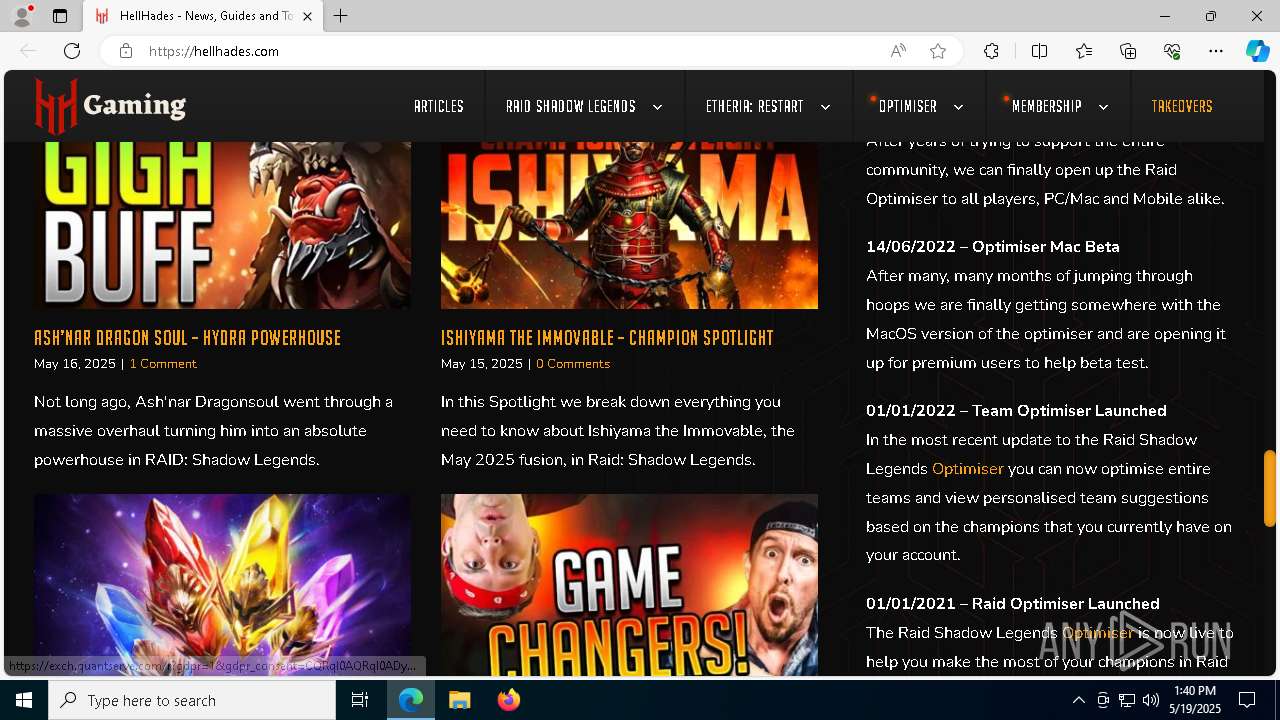Click the page vertical scrollbar thumb

(x=1270, y=488)
